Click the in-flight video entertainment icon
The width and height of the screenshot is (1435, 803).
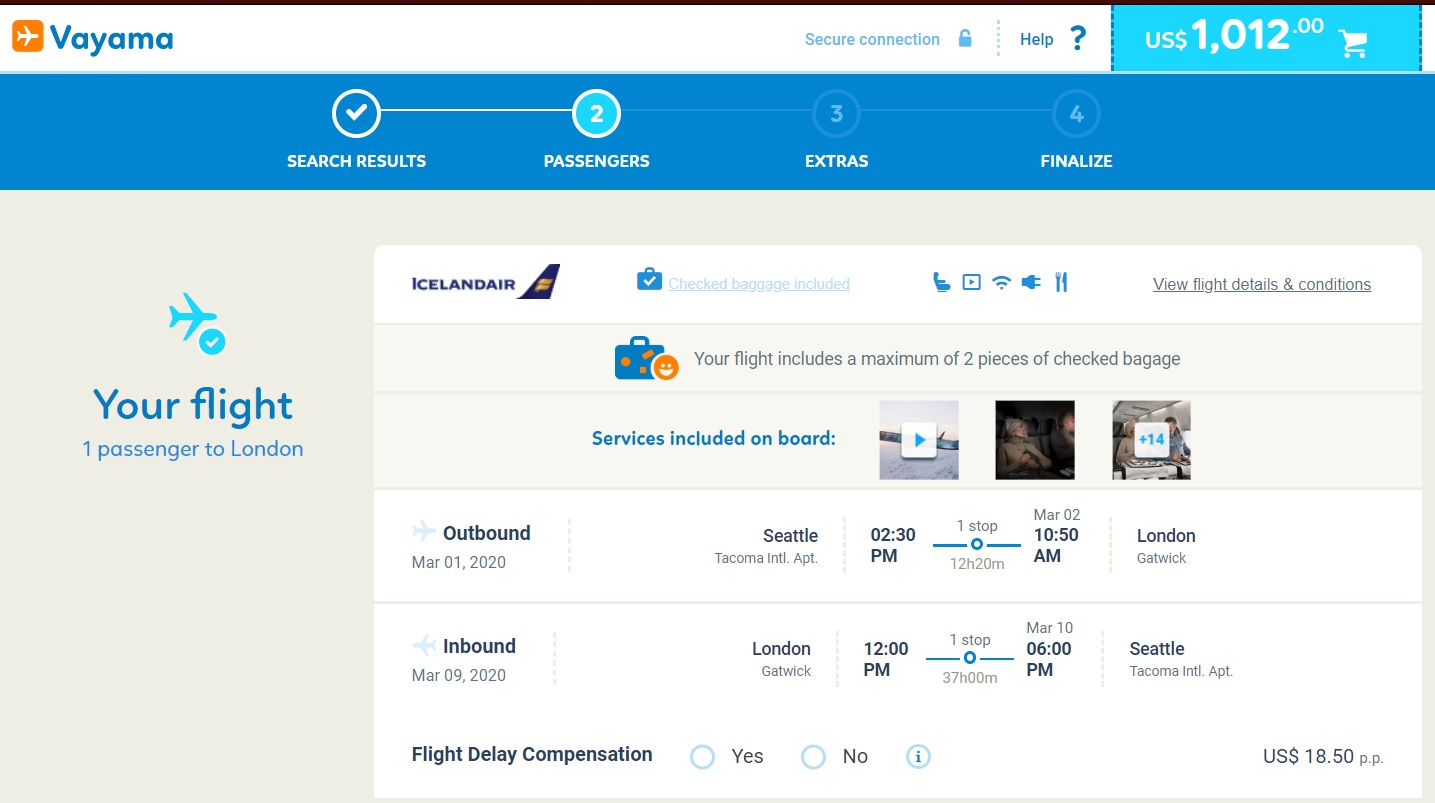[971, 283]
